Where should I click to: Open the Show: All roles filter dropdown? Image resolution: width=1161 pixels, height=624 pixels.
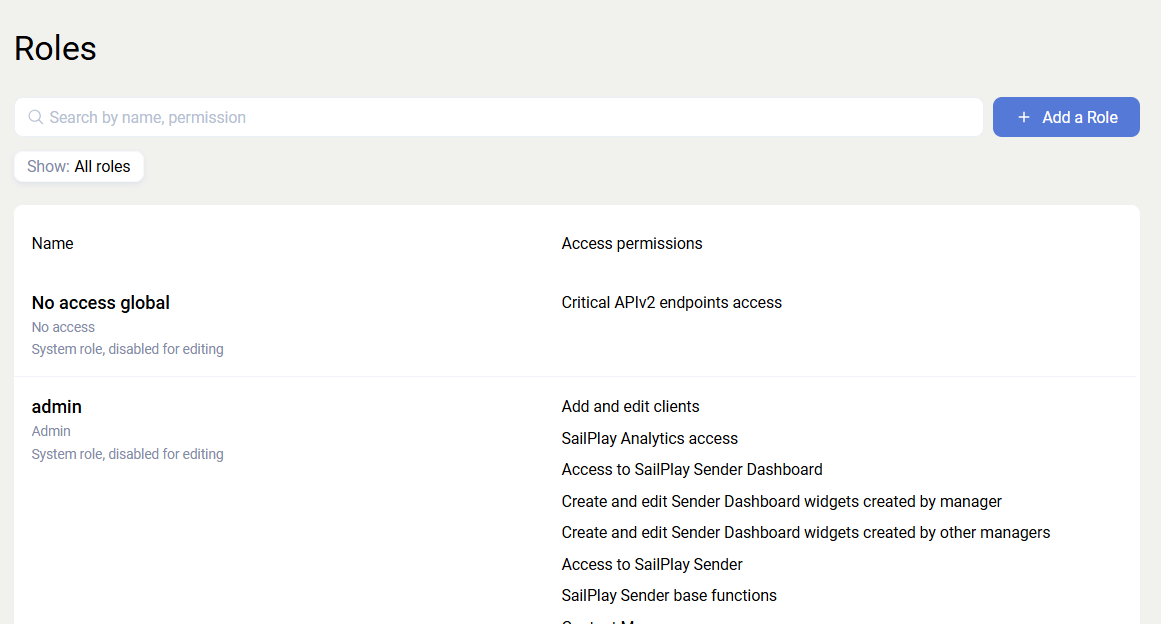click(x=79, y=167)
